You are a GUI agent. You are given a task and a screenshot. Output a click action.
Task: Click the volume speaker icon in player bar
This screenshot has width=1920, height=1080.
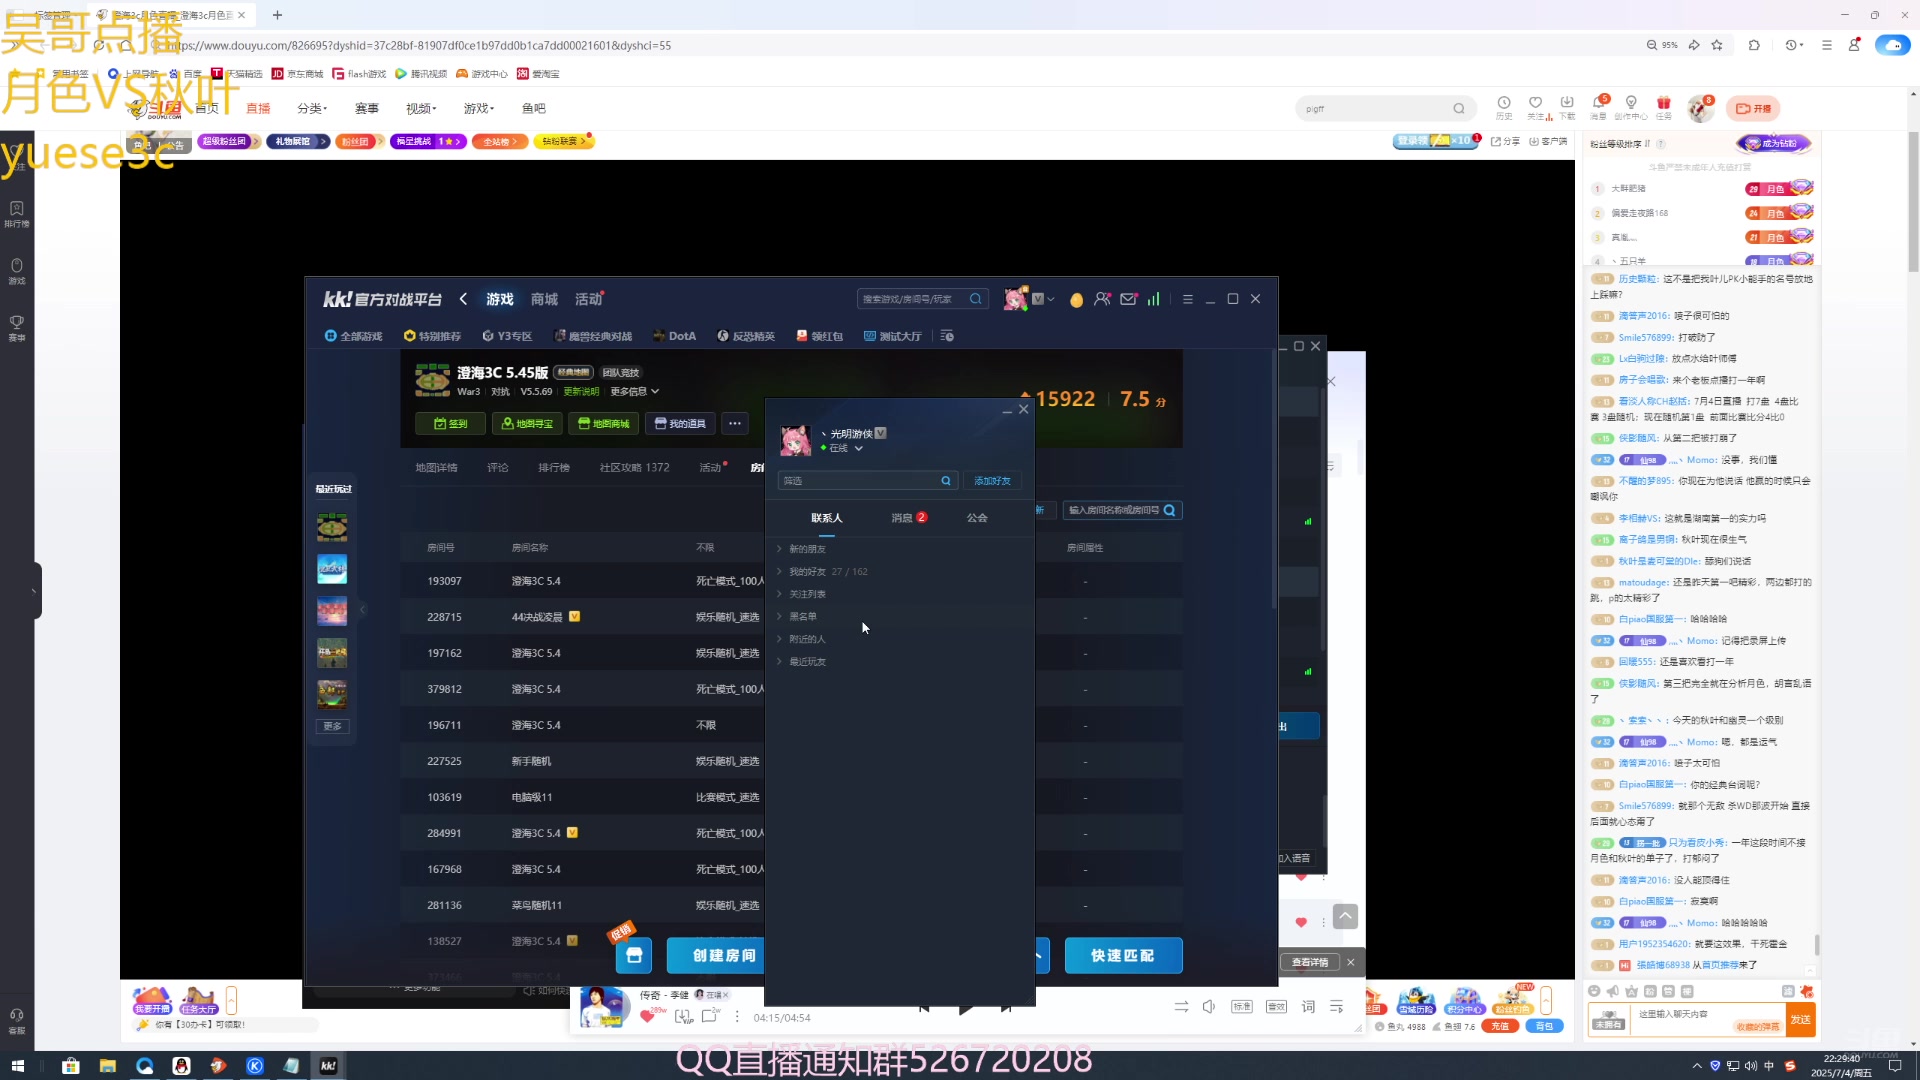pos(1209,1007)
